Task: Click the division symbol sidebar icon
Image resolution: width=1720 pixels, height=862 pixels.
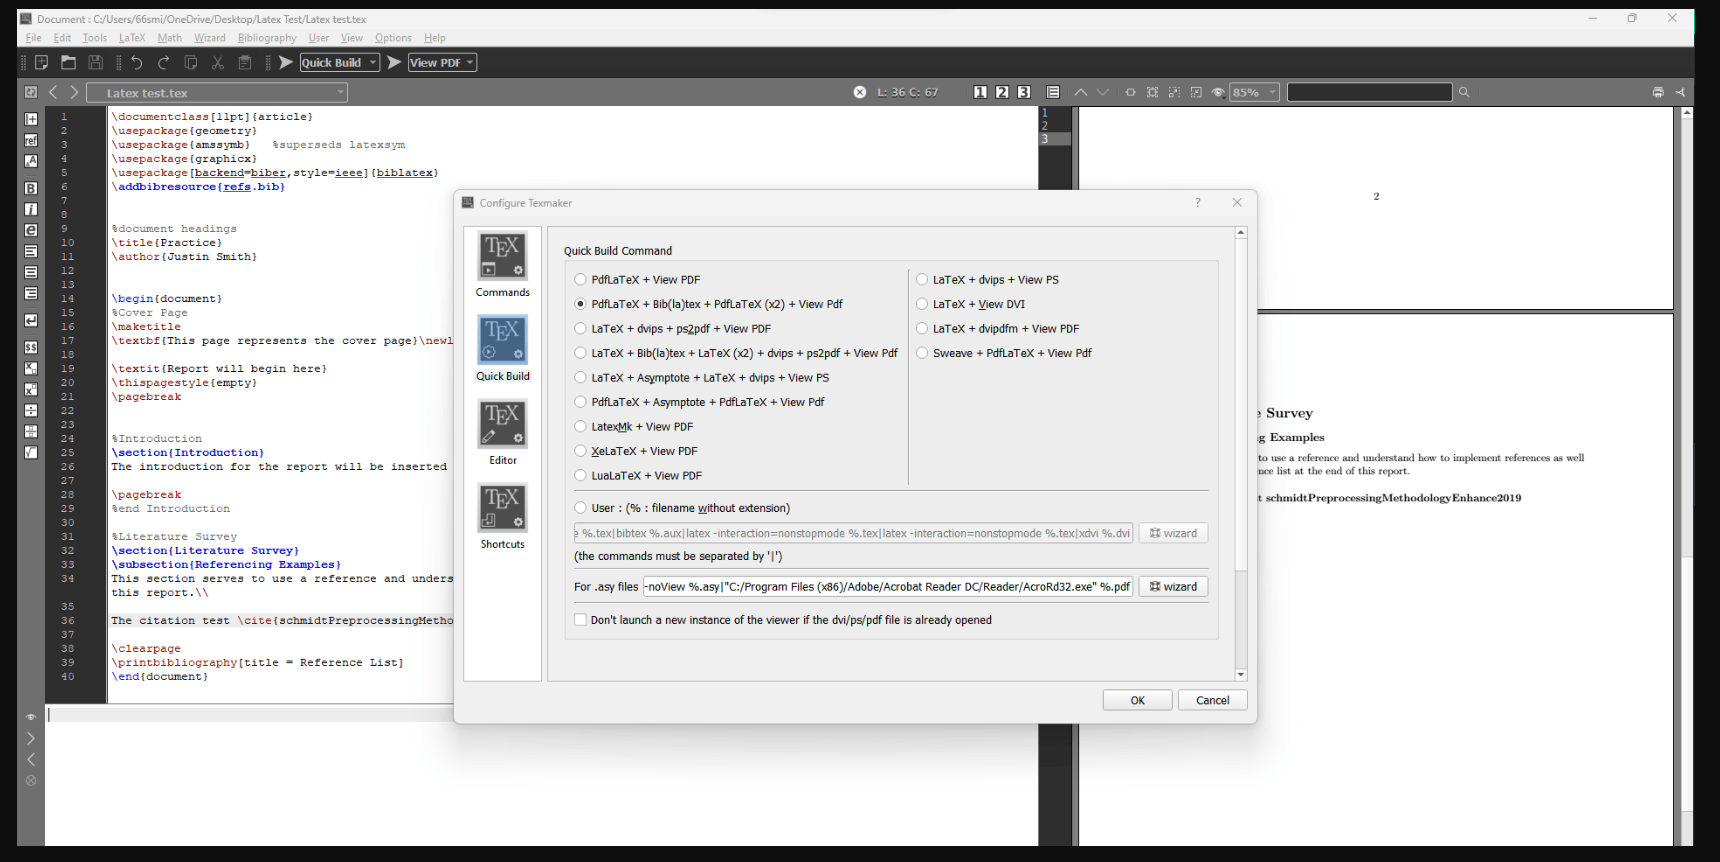Action: point(31,410)
